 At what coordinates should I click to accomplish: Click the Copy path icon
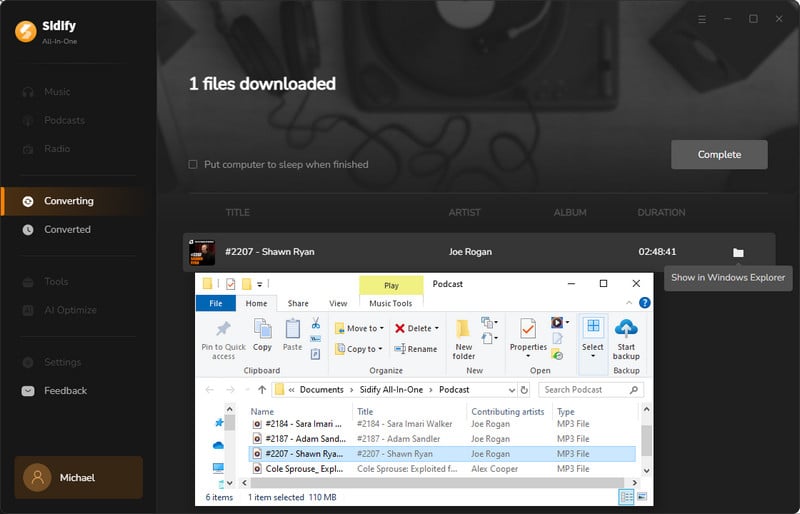click(x=316, y=339)
